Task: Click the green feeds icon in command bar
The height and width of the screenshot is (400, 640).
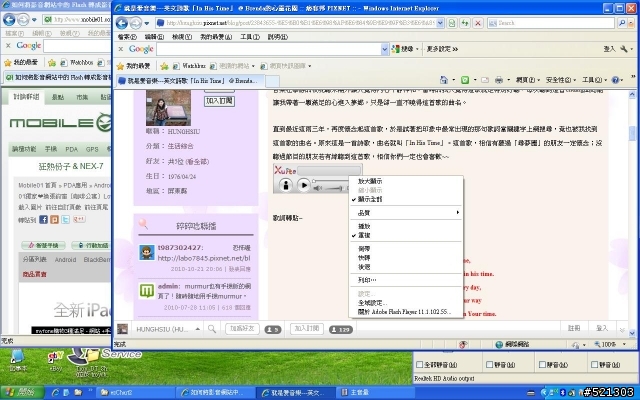Action: (x=465, y=80)
